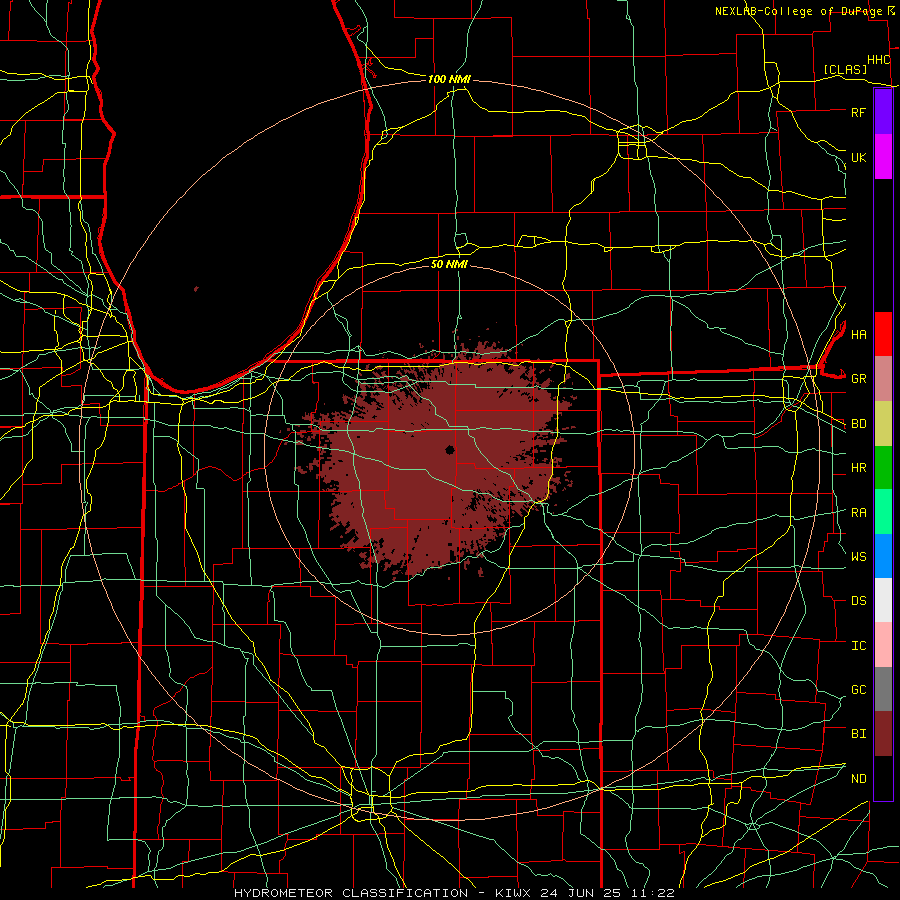Click the GC legend label
This screenshot has height=900, width=900.
pos(858,690)
